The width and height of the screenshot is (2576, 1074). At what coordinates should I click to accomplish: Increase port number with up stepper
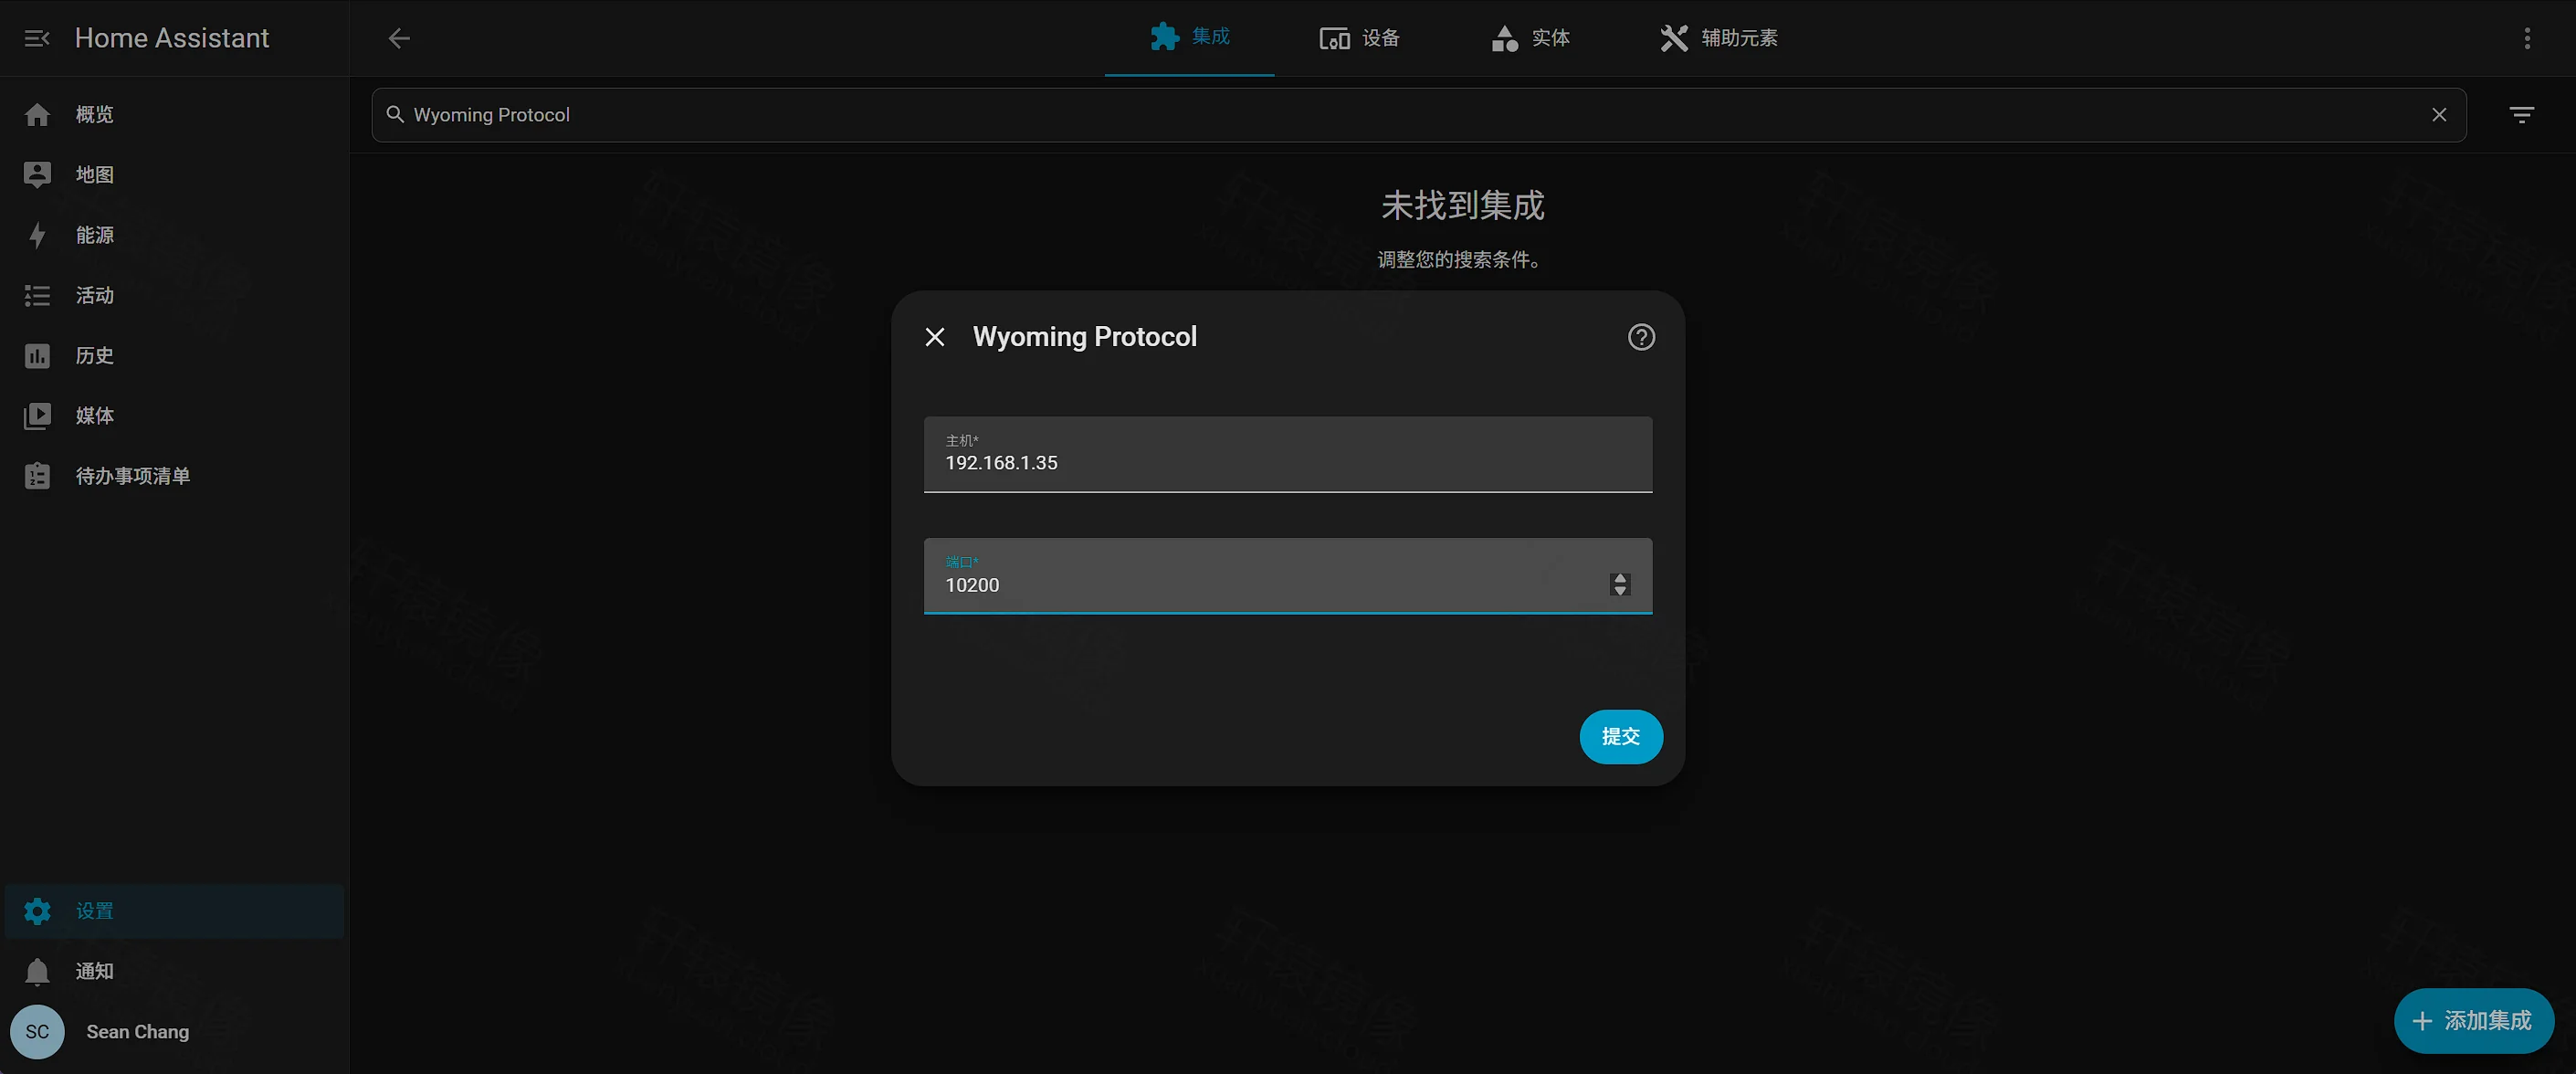[1620, 578]
